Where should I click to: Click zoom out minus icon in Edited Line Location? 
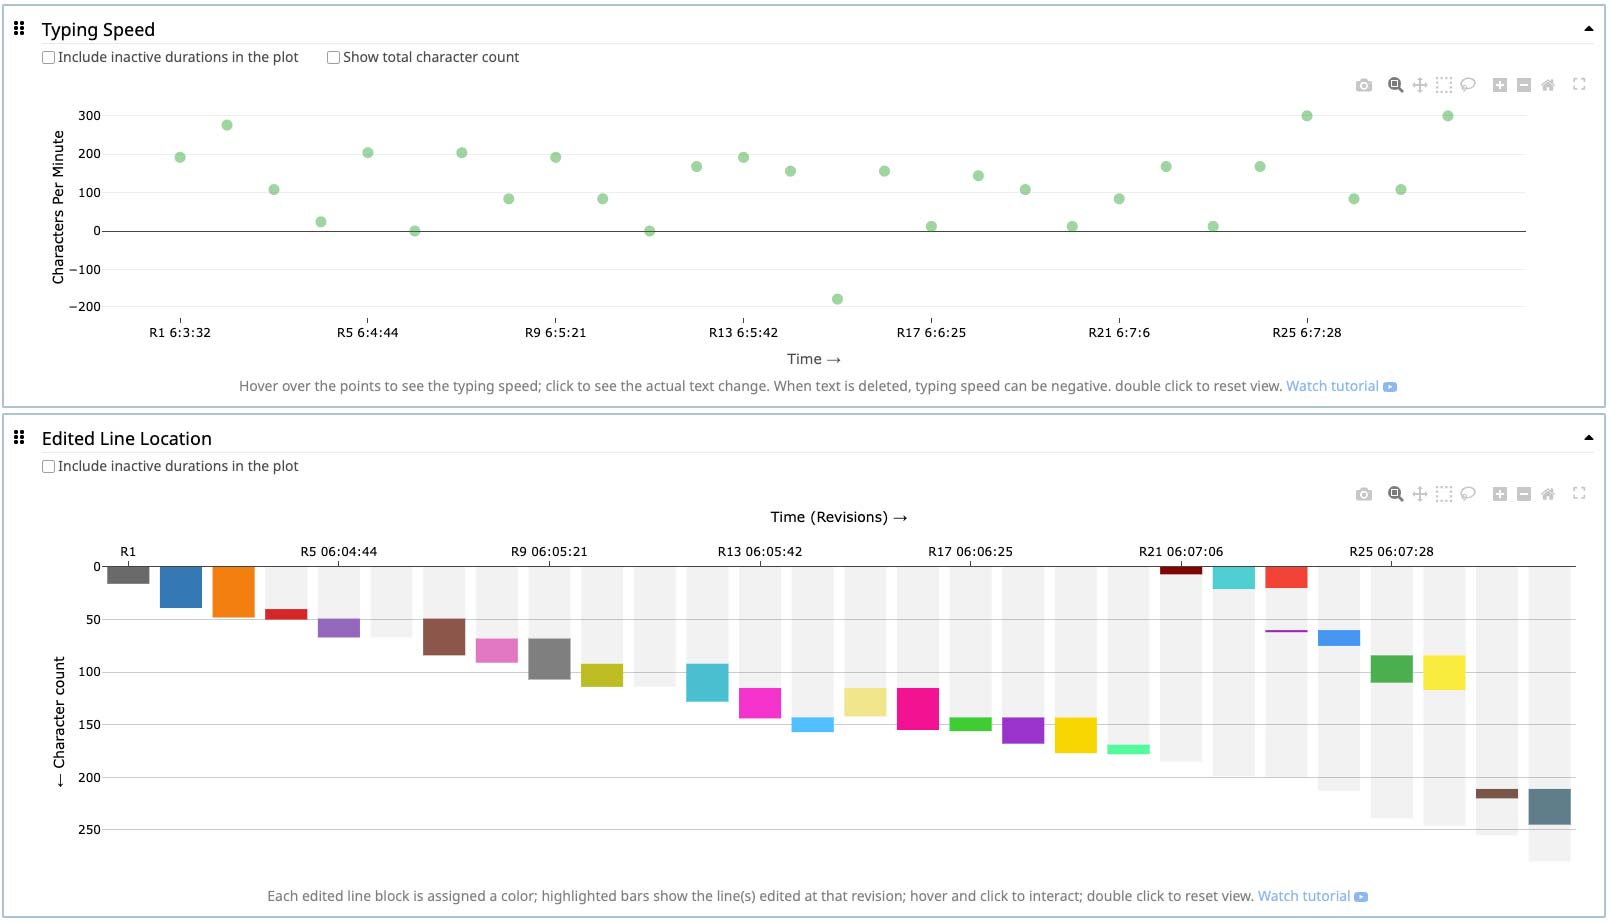coord(1523,494)
